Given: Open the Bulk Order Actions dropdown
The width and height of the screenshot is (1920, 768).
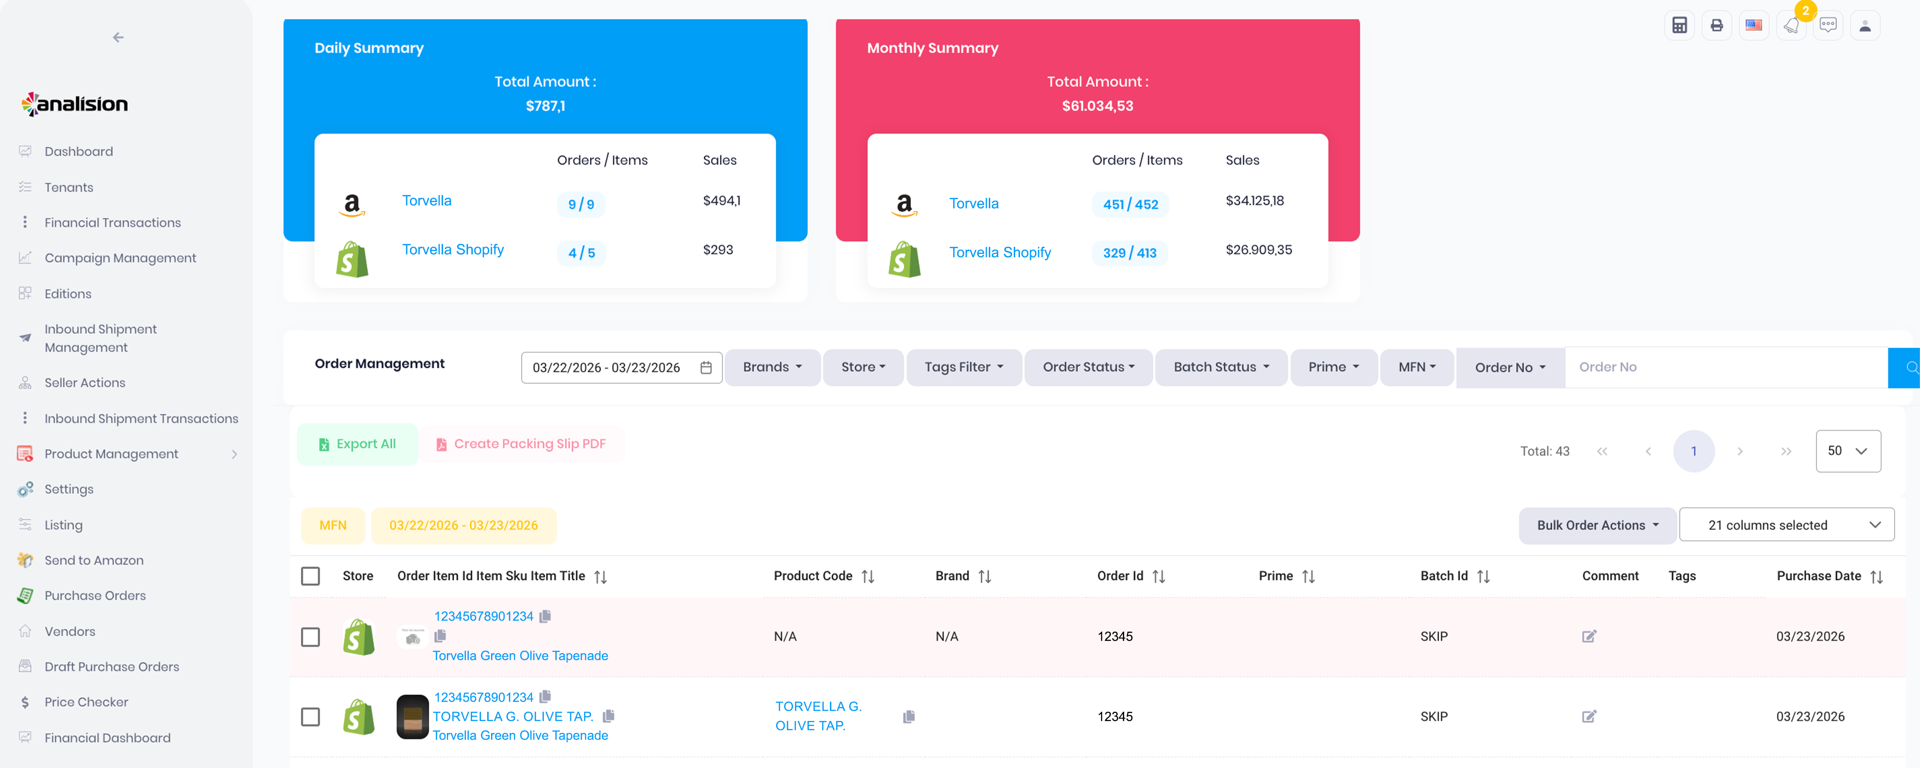Looking at the screenshot, I should coord(1597,525).
